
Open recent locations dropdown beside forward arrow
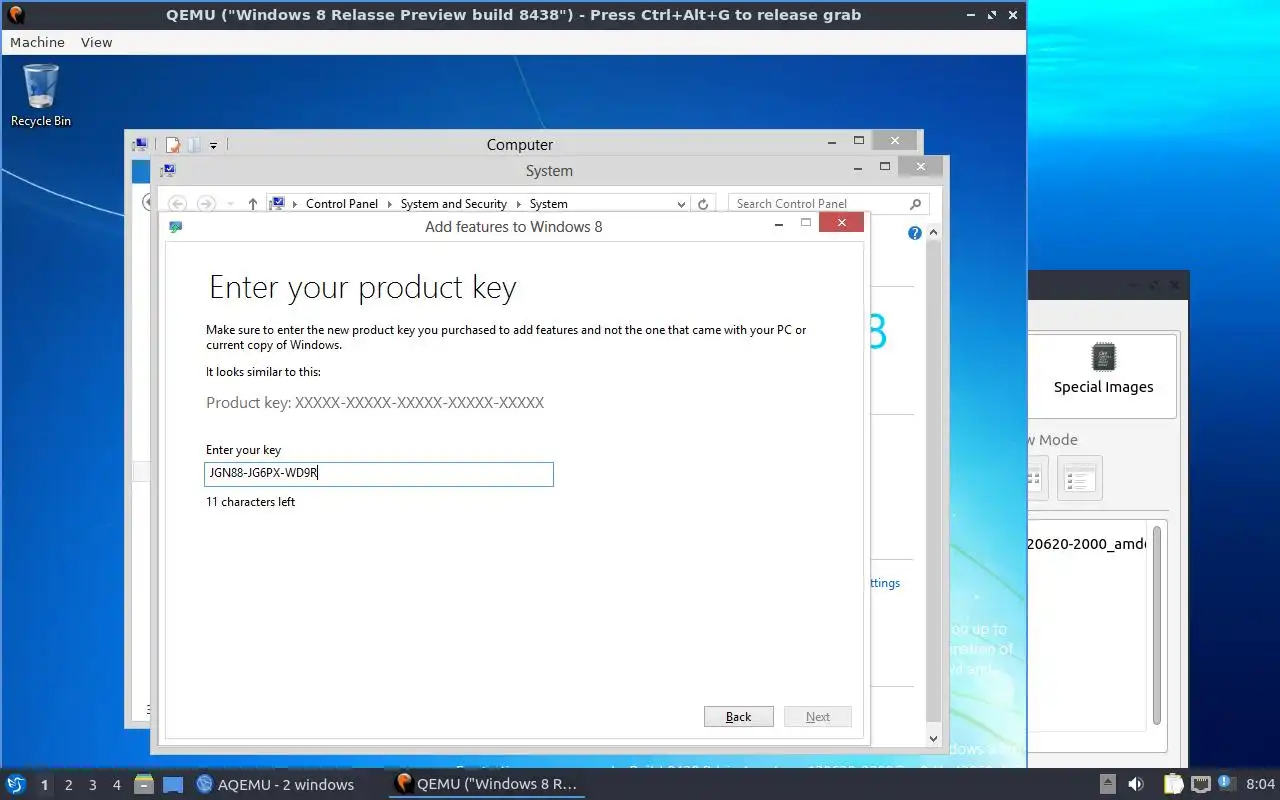(230, 204)
